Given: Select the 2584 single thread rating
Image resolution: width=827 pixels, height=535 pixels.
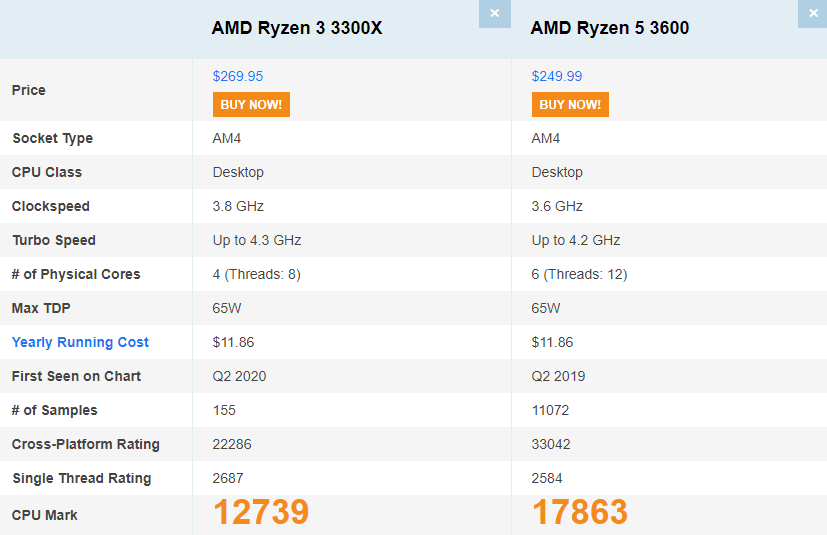Looking at the screenshot, I should point(547,478).
